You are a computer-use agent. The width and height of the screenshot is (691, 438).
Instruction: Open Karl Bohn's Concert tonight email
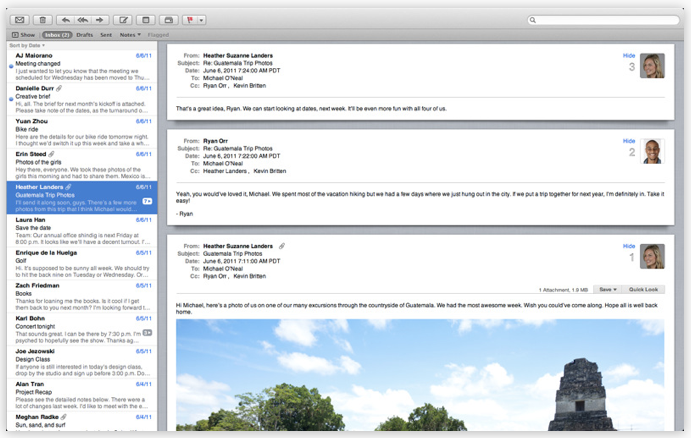pos(82,329)
